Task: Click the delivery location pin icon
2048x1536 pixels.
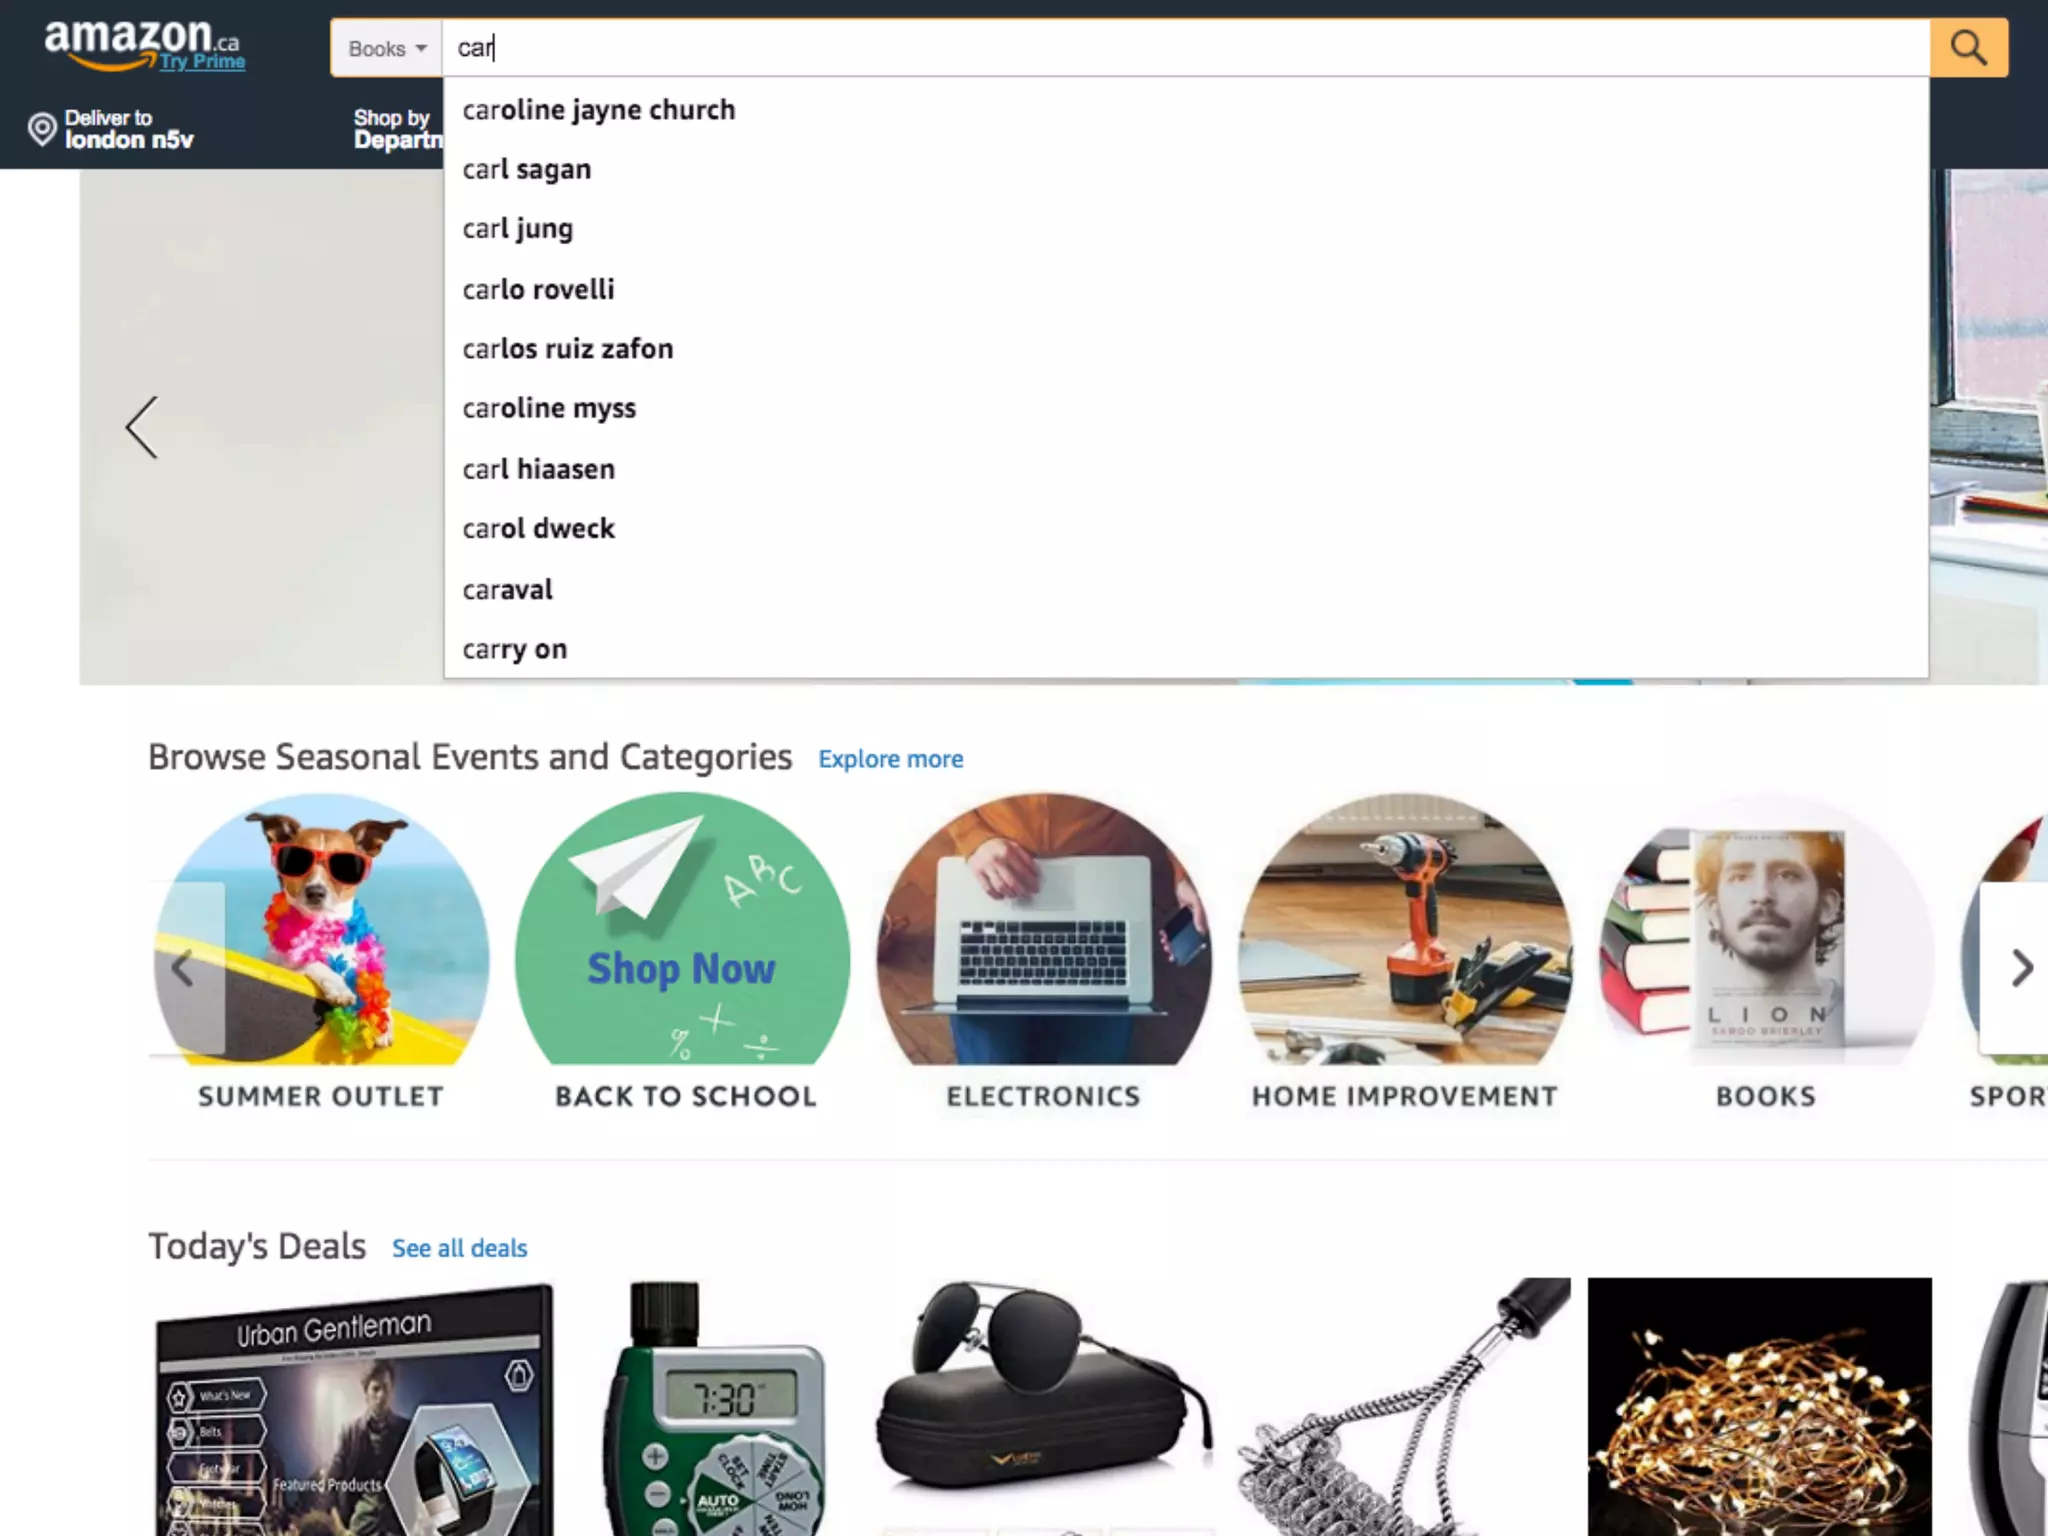Action: (x=42, y=129)
